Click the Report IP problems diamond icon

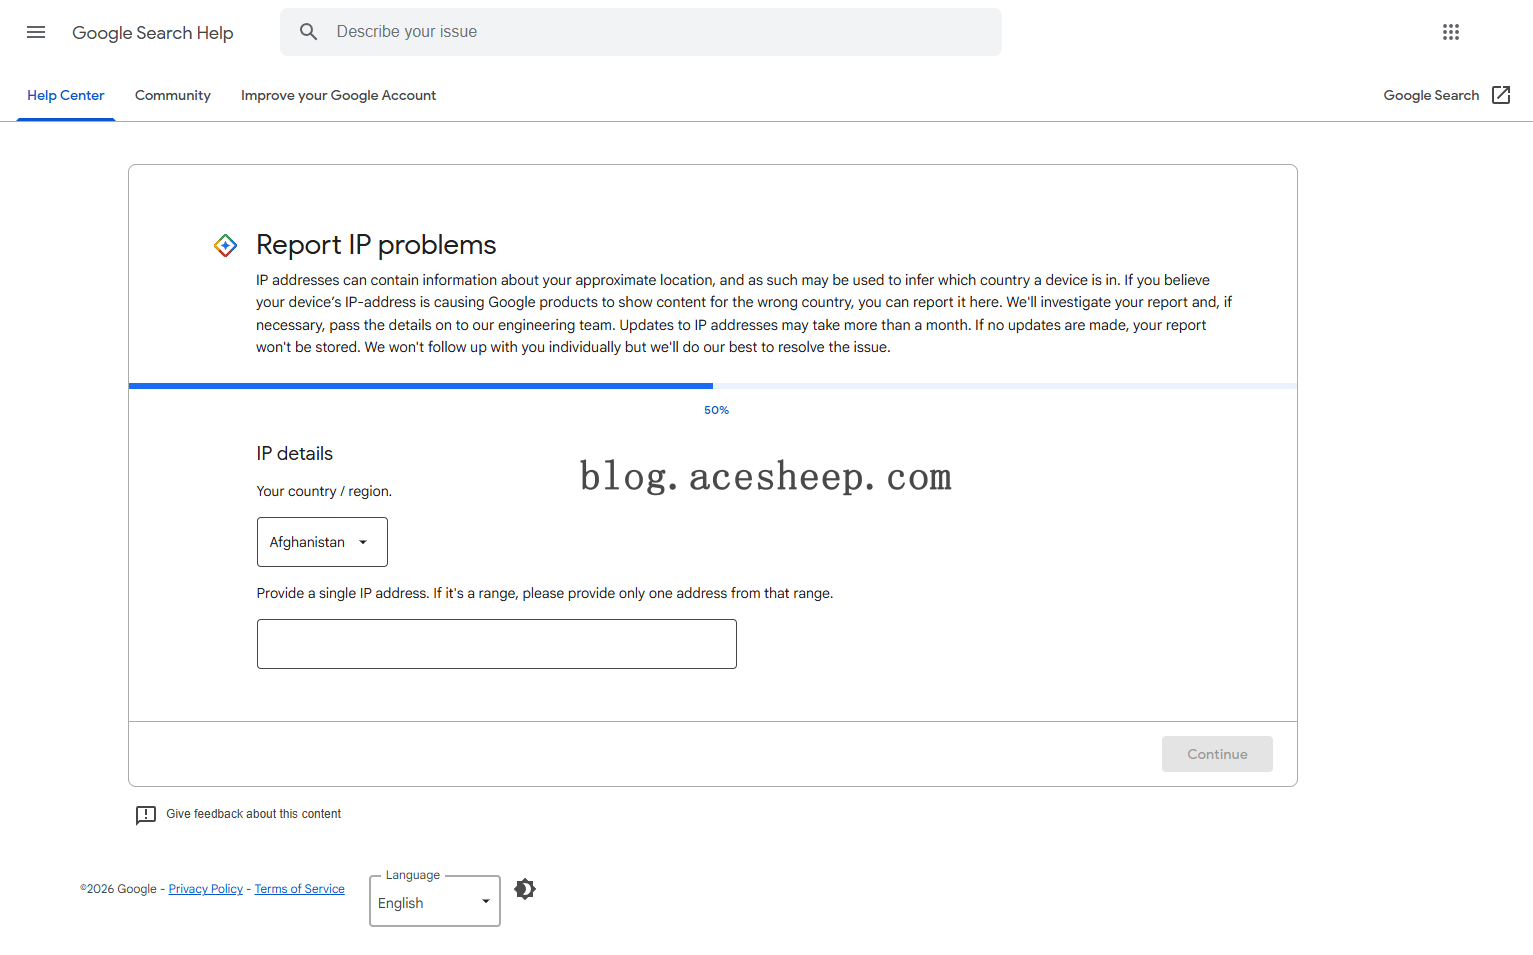click(x=226, y=245)
